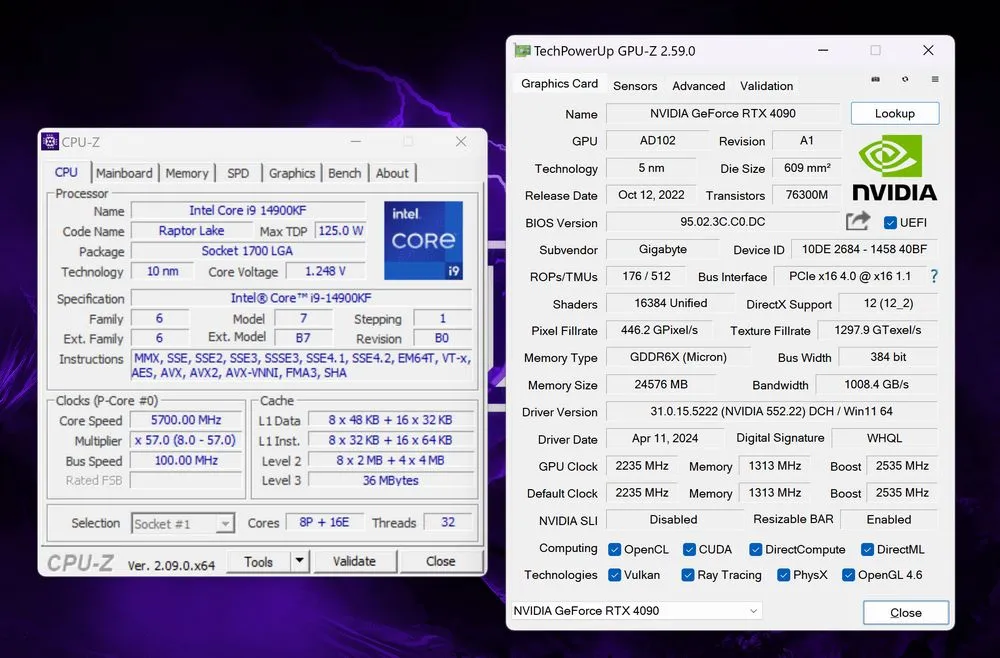Click the GPU-Z title bar app icon

[522, 50]
